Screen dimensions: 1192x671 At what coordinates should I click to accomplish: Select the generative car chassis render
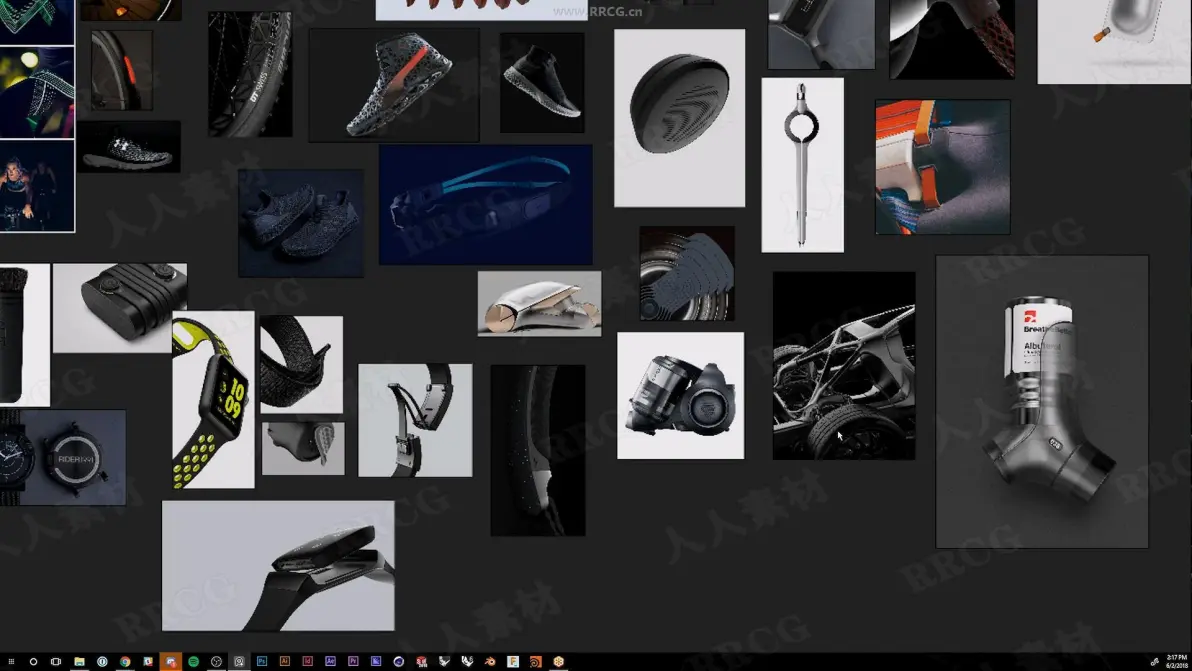pyautogui.click(x=844, y=366)
